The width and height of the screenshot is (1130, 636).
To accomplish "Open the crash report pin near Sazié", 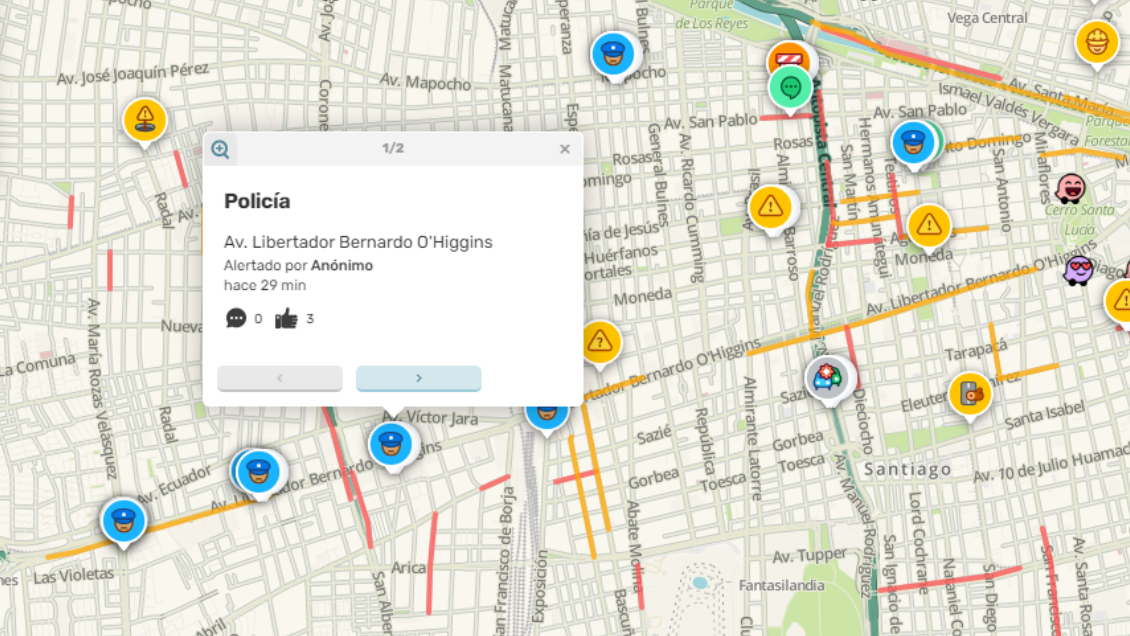I will [x=828, y=376].
